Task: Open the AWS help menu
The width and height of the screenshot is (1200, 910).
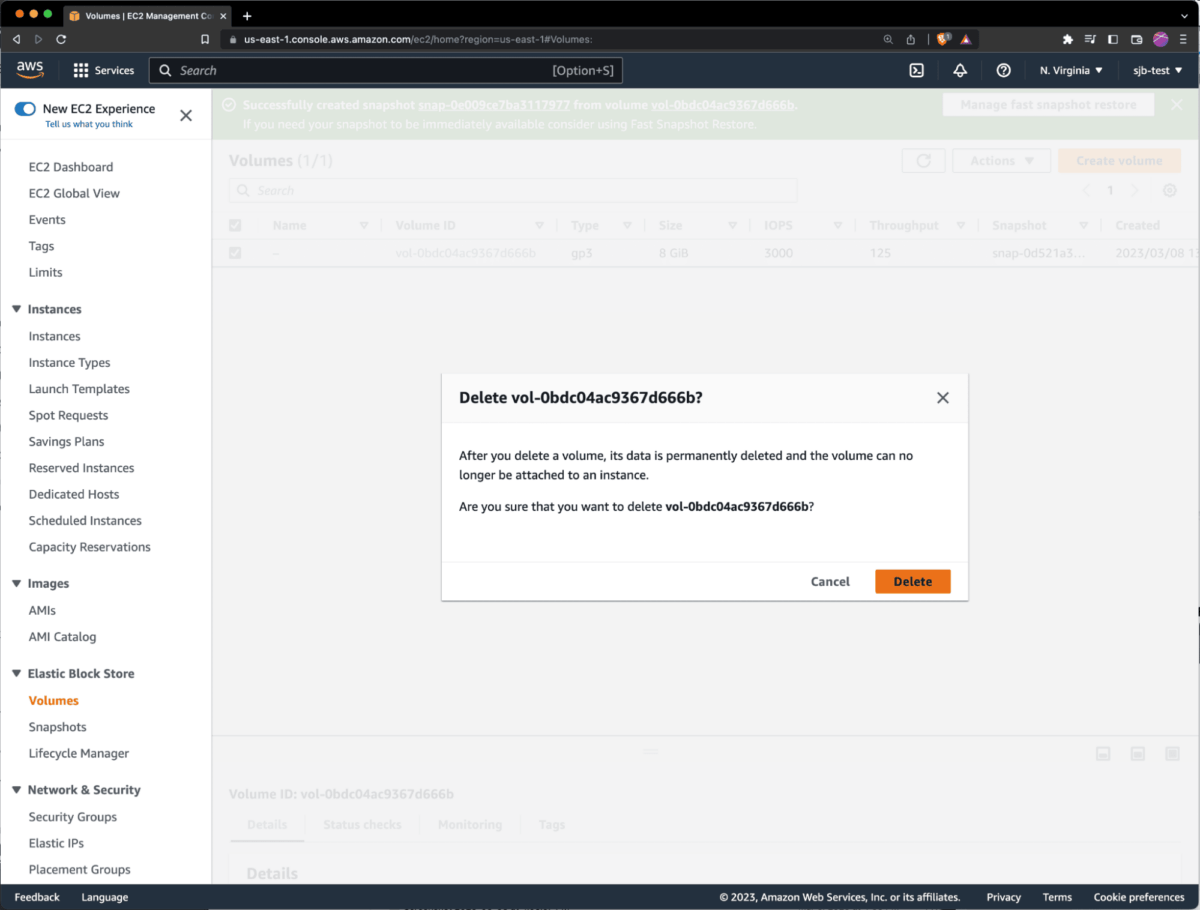Action: [1001, 70]
